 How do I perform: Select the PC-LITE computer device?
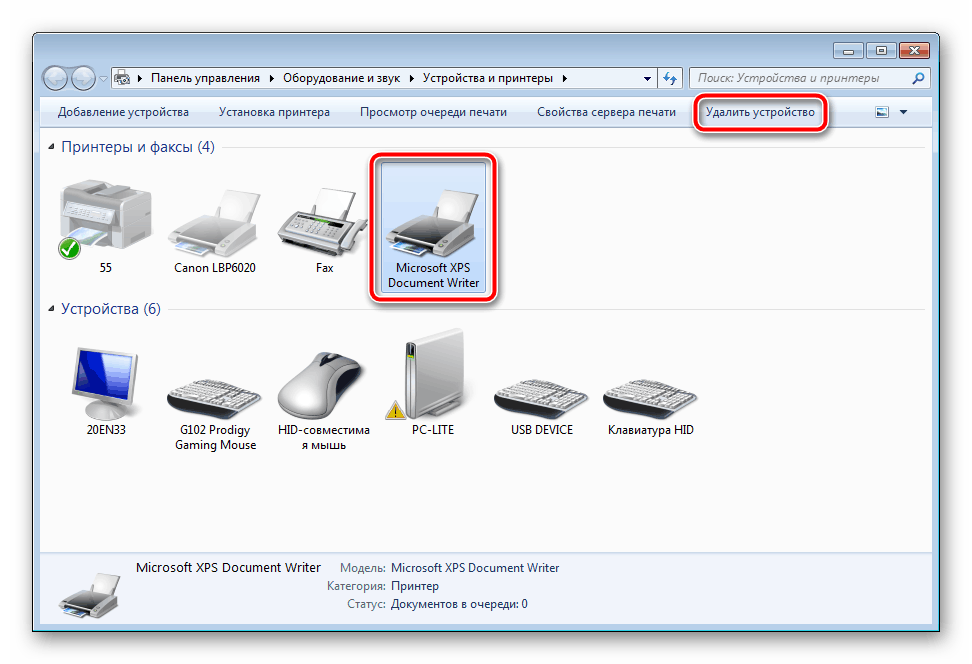(433, 383)
